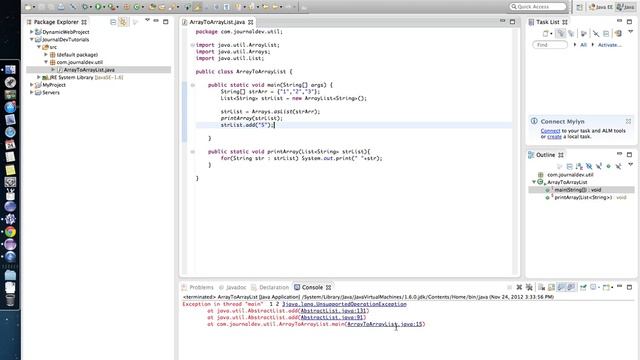Viewport: 640px width, 360px height.
Task: Collapse the JournalDevTutorials project node
Action: coord(31,39)
